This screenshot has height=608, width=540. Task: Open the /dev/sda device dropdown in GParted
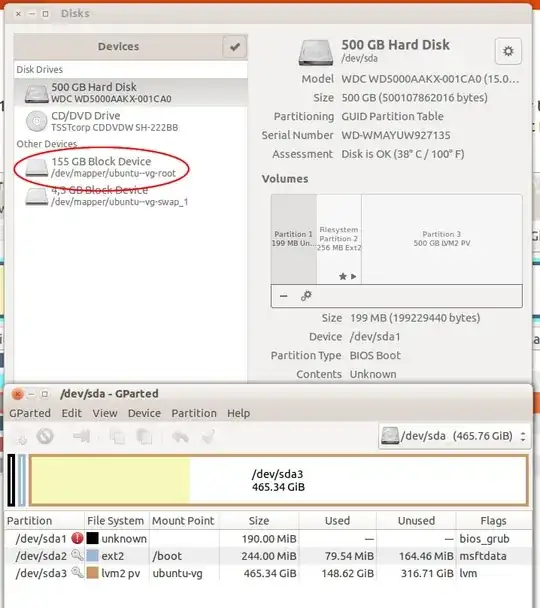[x=454, y=436]
